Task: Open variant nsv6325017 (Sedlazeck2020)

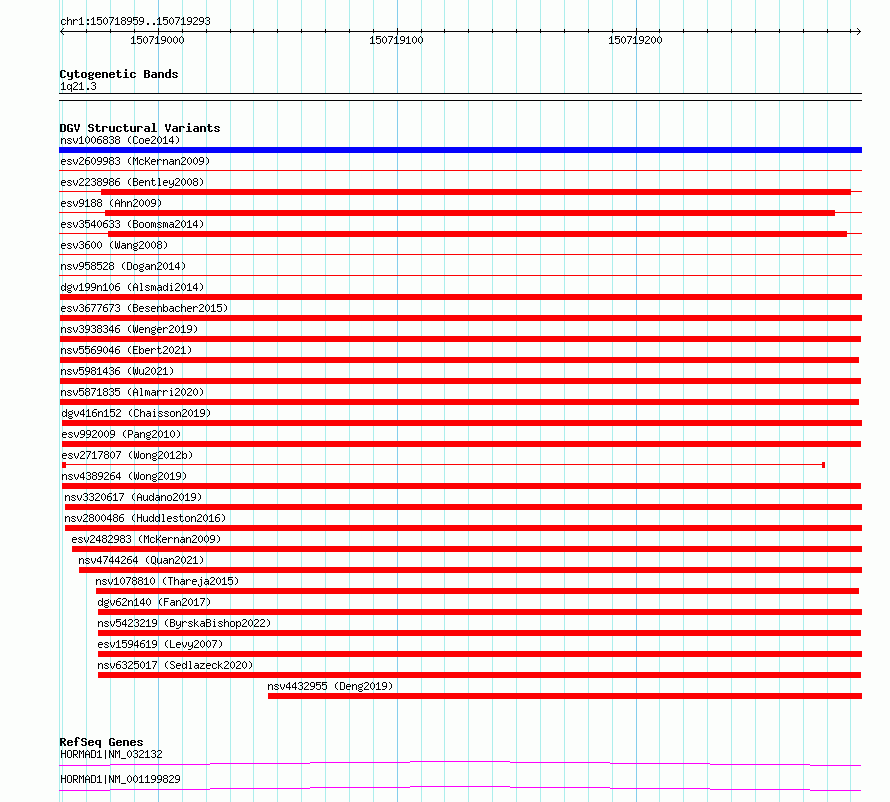Action: tap(175, 665)
